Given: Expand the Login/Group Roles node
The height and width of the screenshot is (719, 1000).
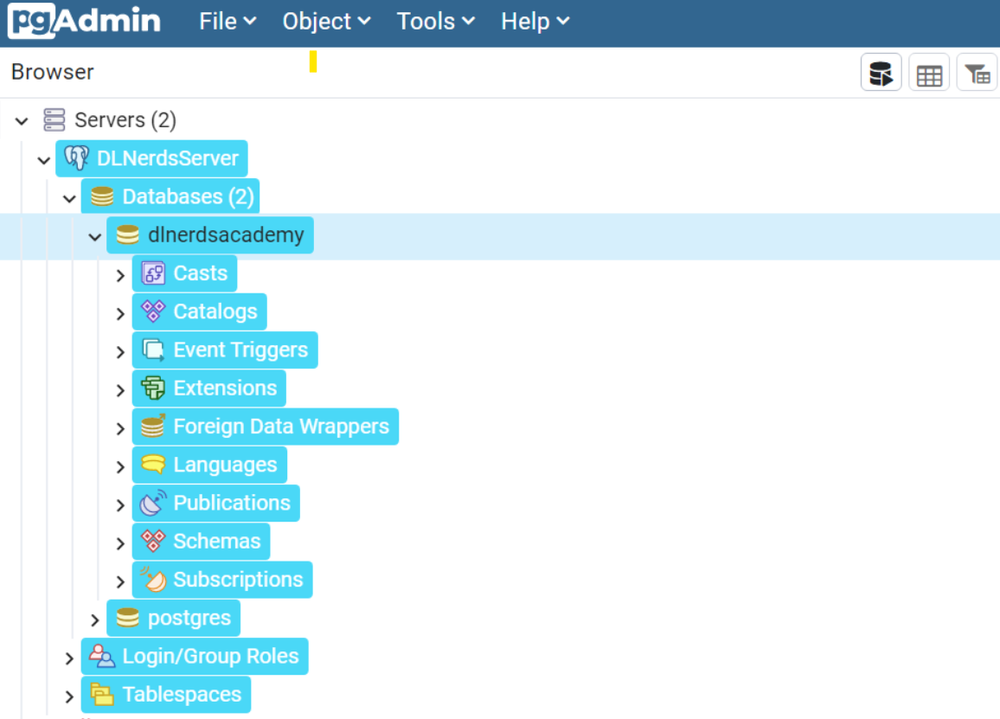Looking at the screenshot, I should [69, 658].
